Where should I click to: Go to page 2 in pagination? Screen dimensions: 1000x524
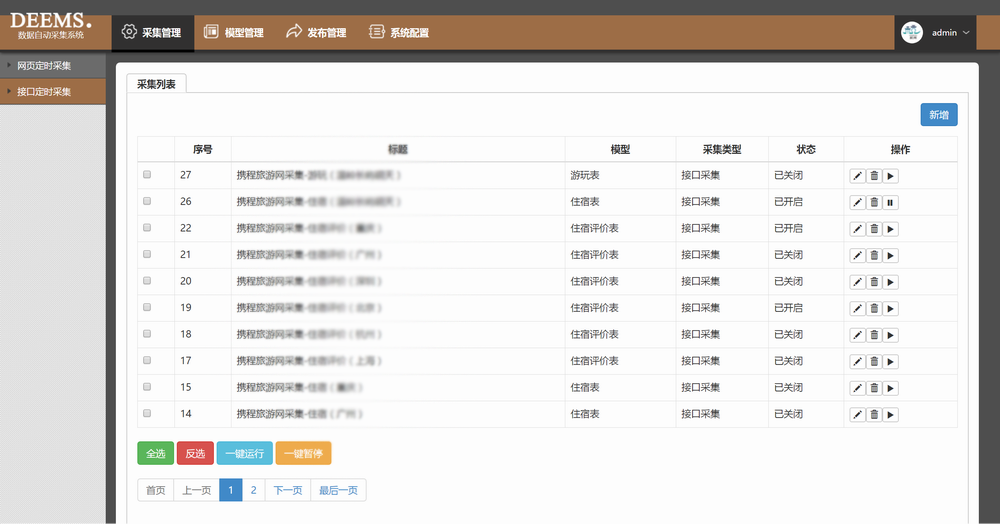point(253,490)
